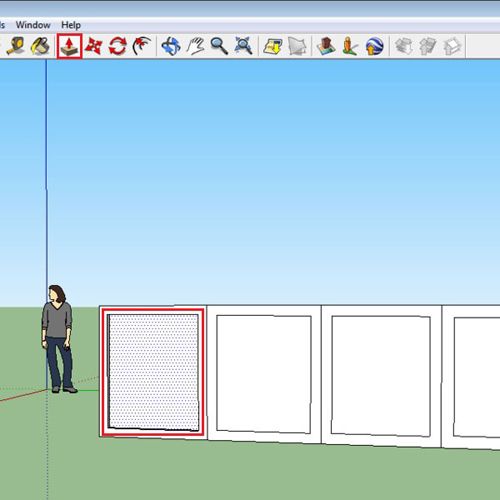Click the dotted selected window face
The height and width of the screenshot is (500, 500).
(153, 372)
